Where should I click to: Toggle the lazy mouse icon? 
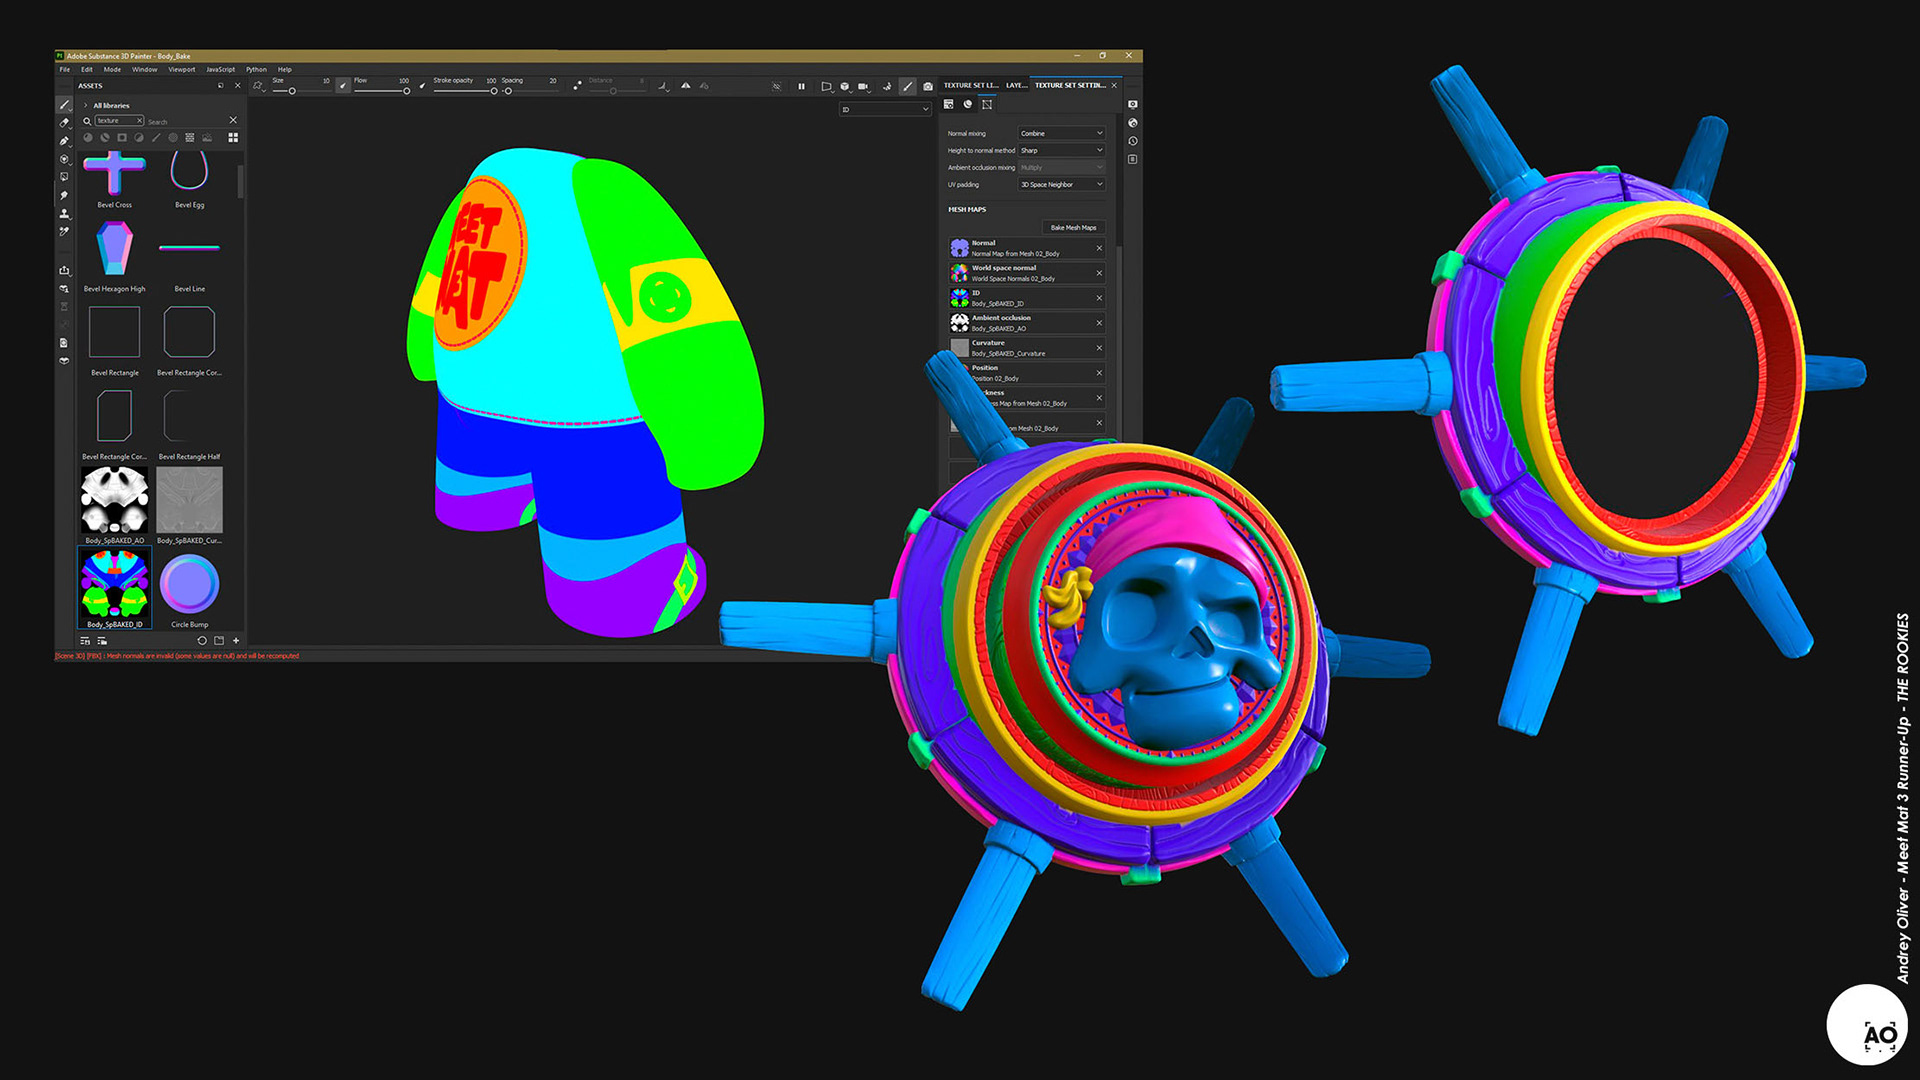pyautogui.click(x=577, y=86)
